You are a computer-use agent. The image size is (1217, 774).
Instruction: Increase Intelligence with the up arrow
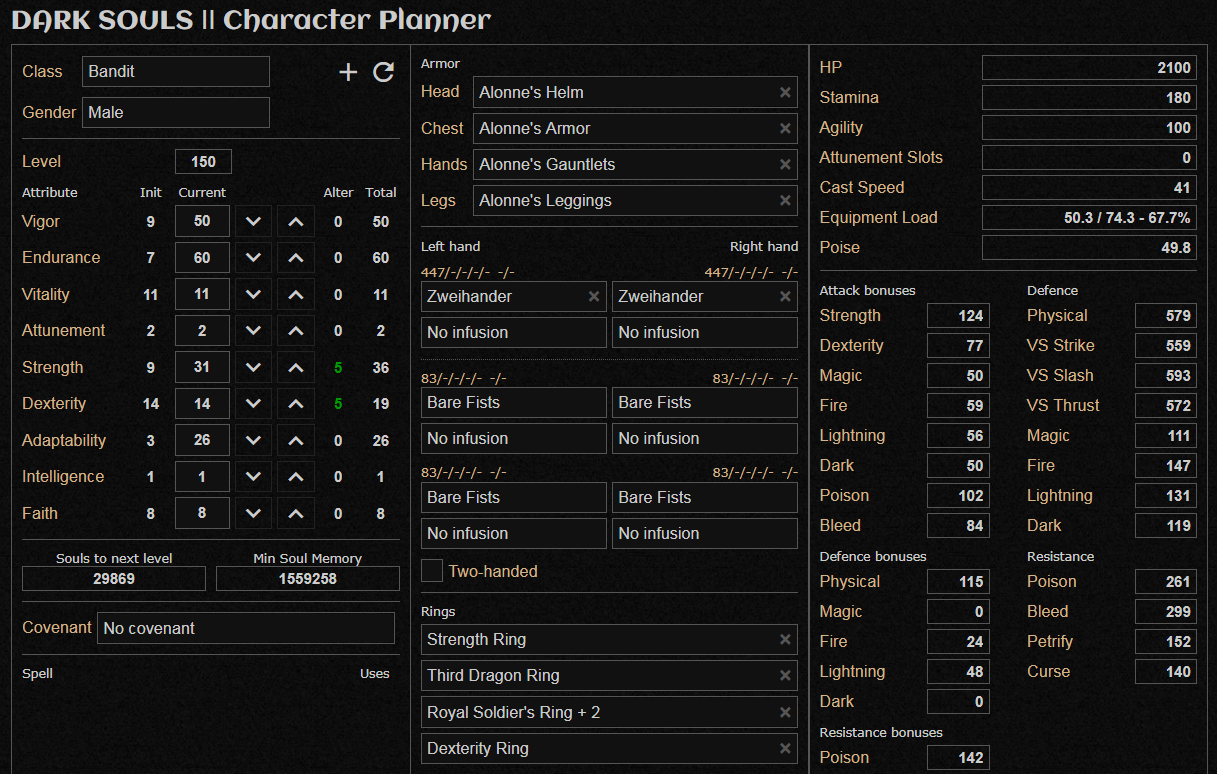(296, 477)
